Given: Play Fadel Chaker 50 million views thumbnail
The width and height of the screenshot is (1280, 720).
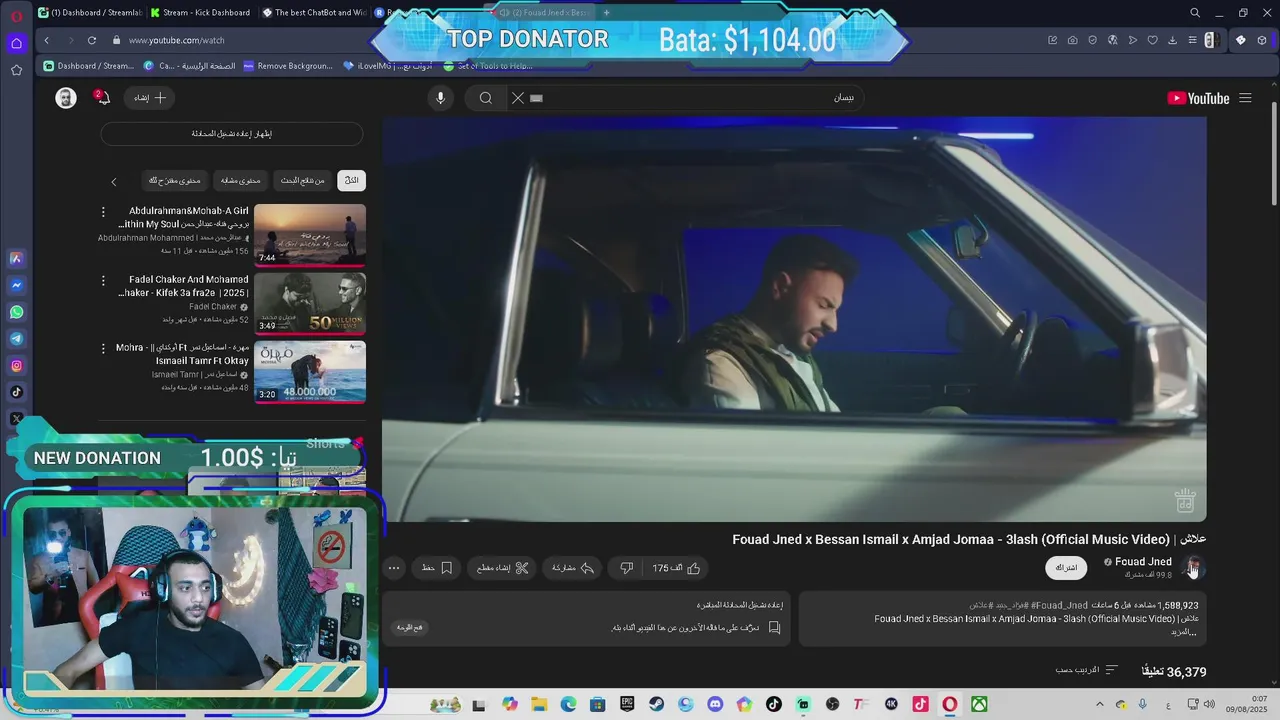Looking at the screenshot, I should tap(310, 303).
